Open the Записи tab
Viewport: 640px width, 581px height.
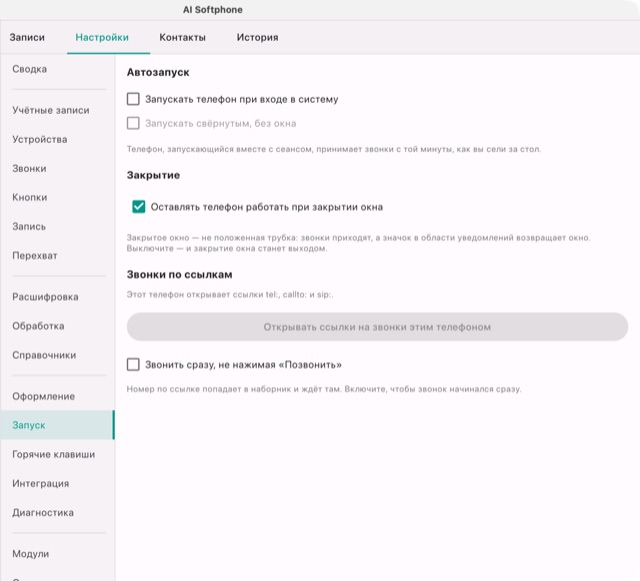click(x=27, y=37)
